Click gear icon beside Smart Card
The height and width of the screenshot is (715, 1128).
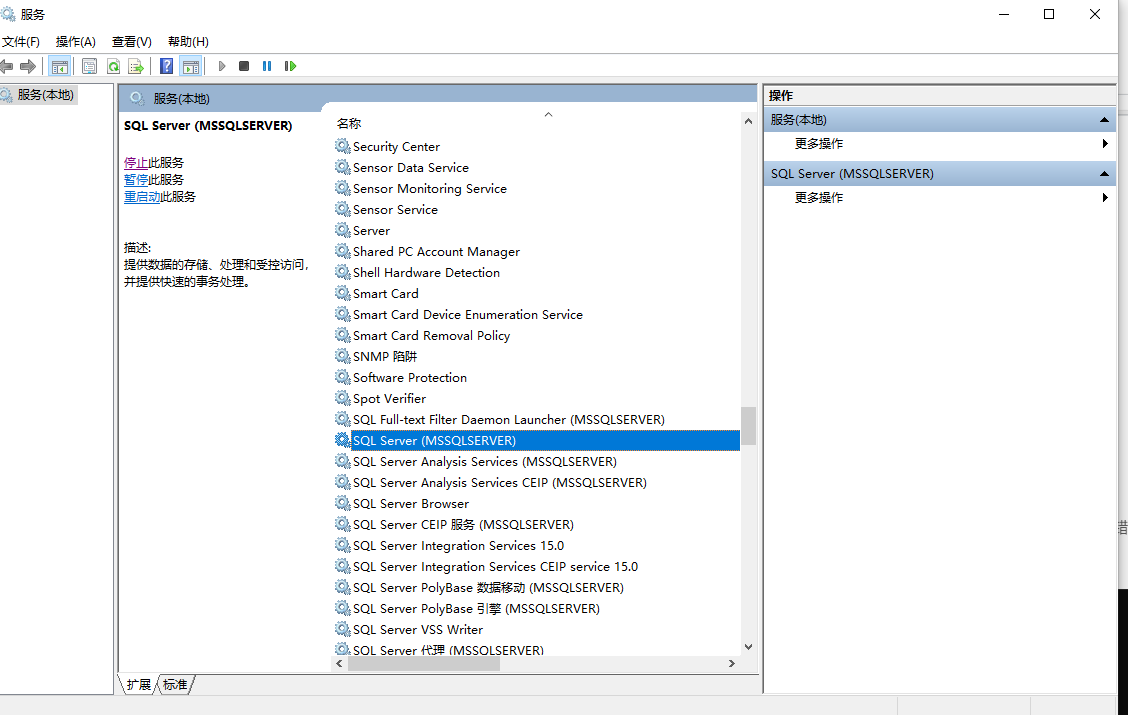pyautogui.click(x=342, y=293)
